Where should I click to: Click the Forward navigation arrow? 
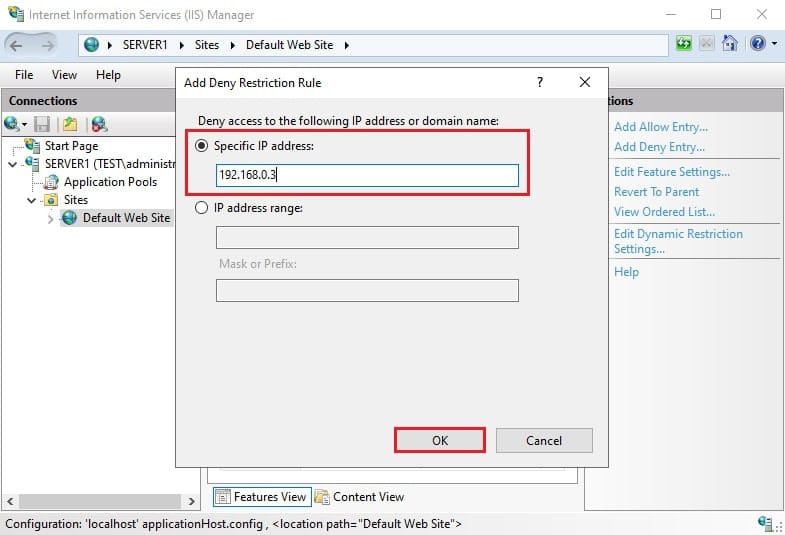tap(47, 46)
